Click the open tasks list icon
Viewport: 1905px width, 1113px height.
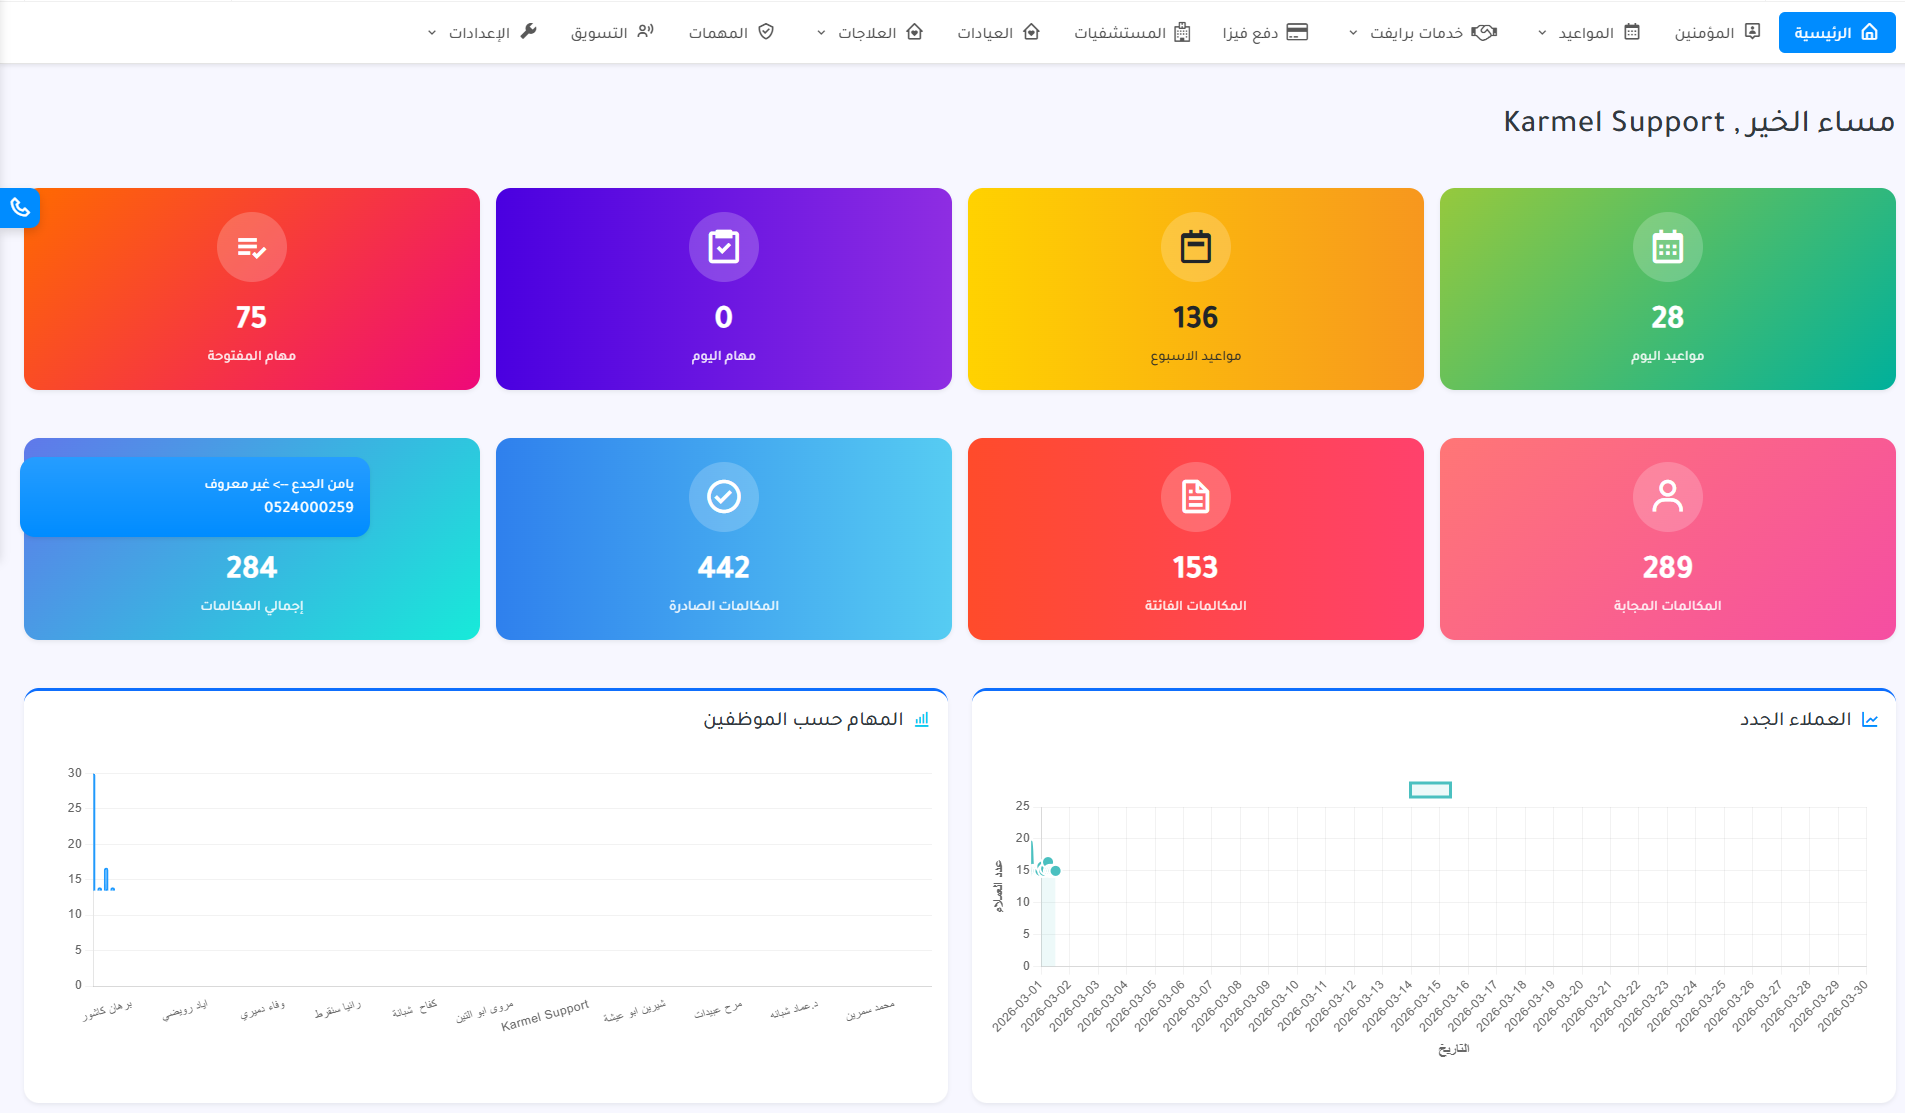pos(251,247)
